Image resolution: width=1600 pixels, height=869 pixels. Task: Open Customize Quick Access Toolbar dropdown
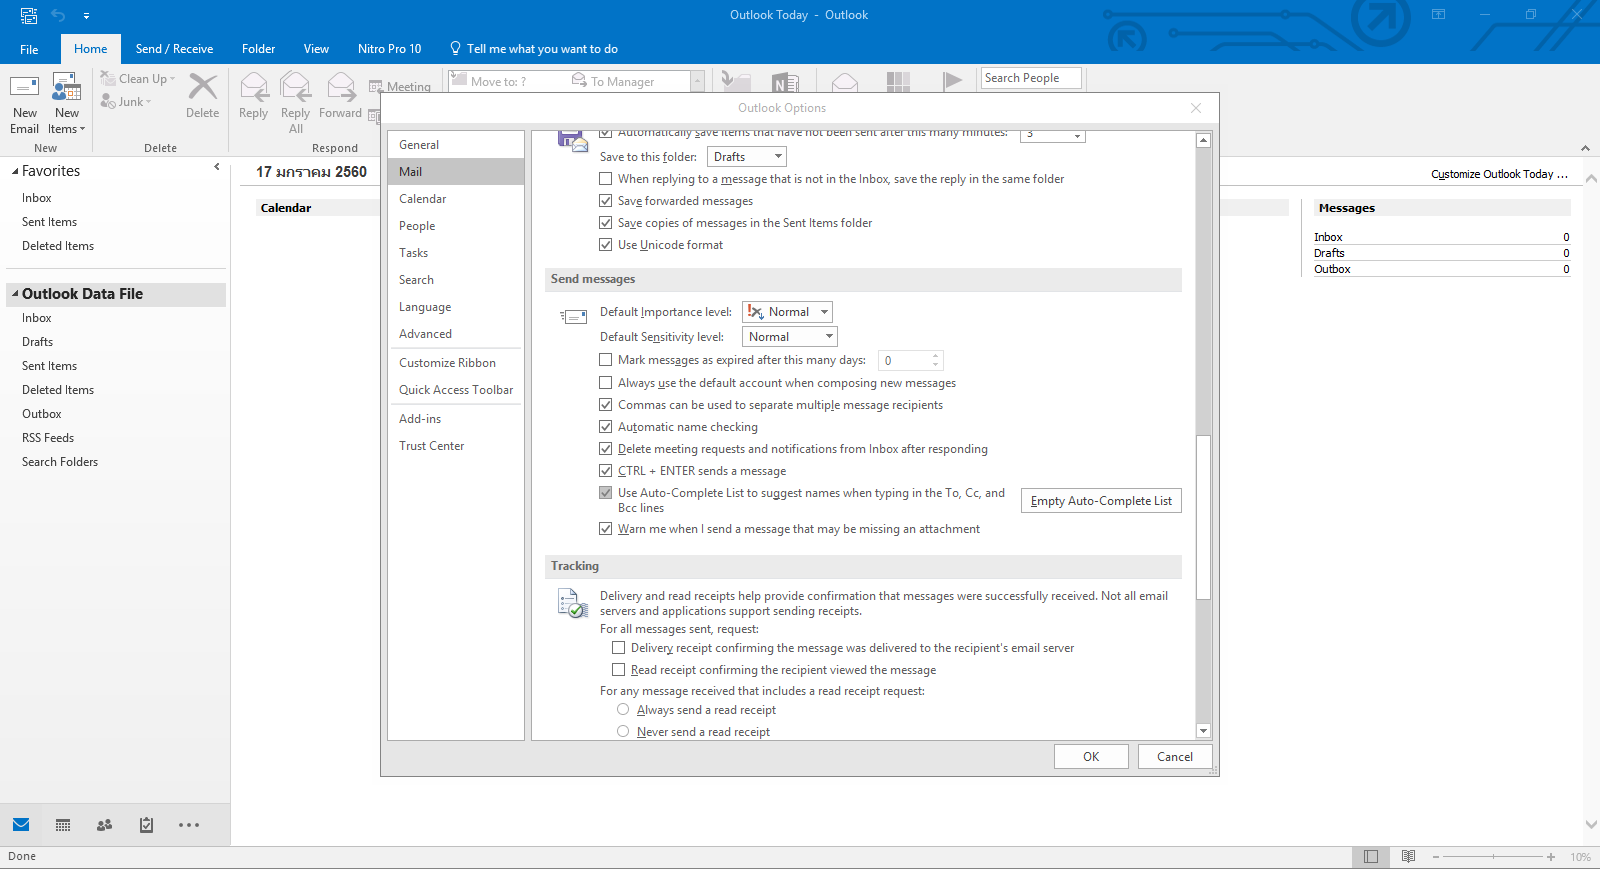click(x=86, y=16)
